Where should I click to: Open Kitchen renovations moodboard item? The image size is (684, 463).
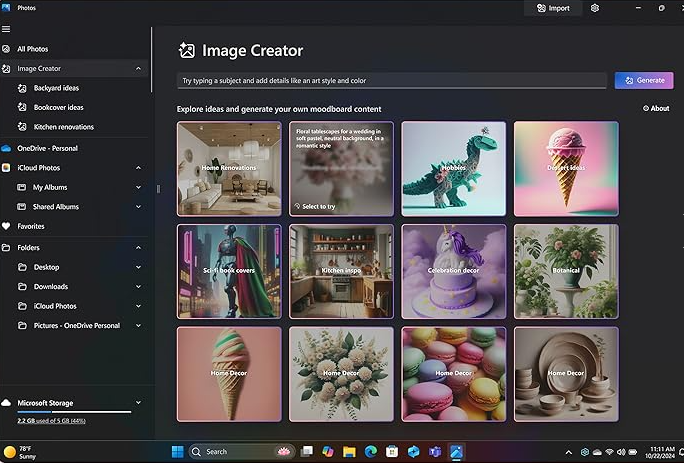click(63, 127)
